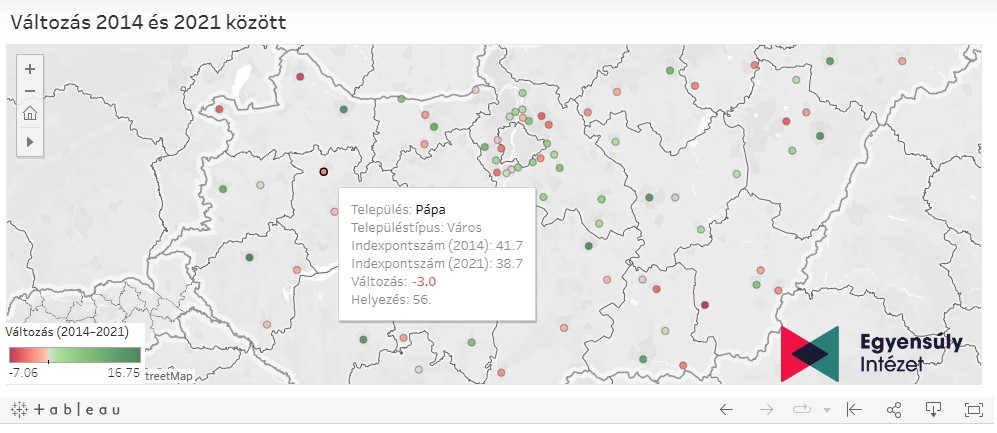Redo using the right arrow button
The width and height of the screenshot is (997, 433).
[x=765, y=409]
